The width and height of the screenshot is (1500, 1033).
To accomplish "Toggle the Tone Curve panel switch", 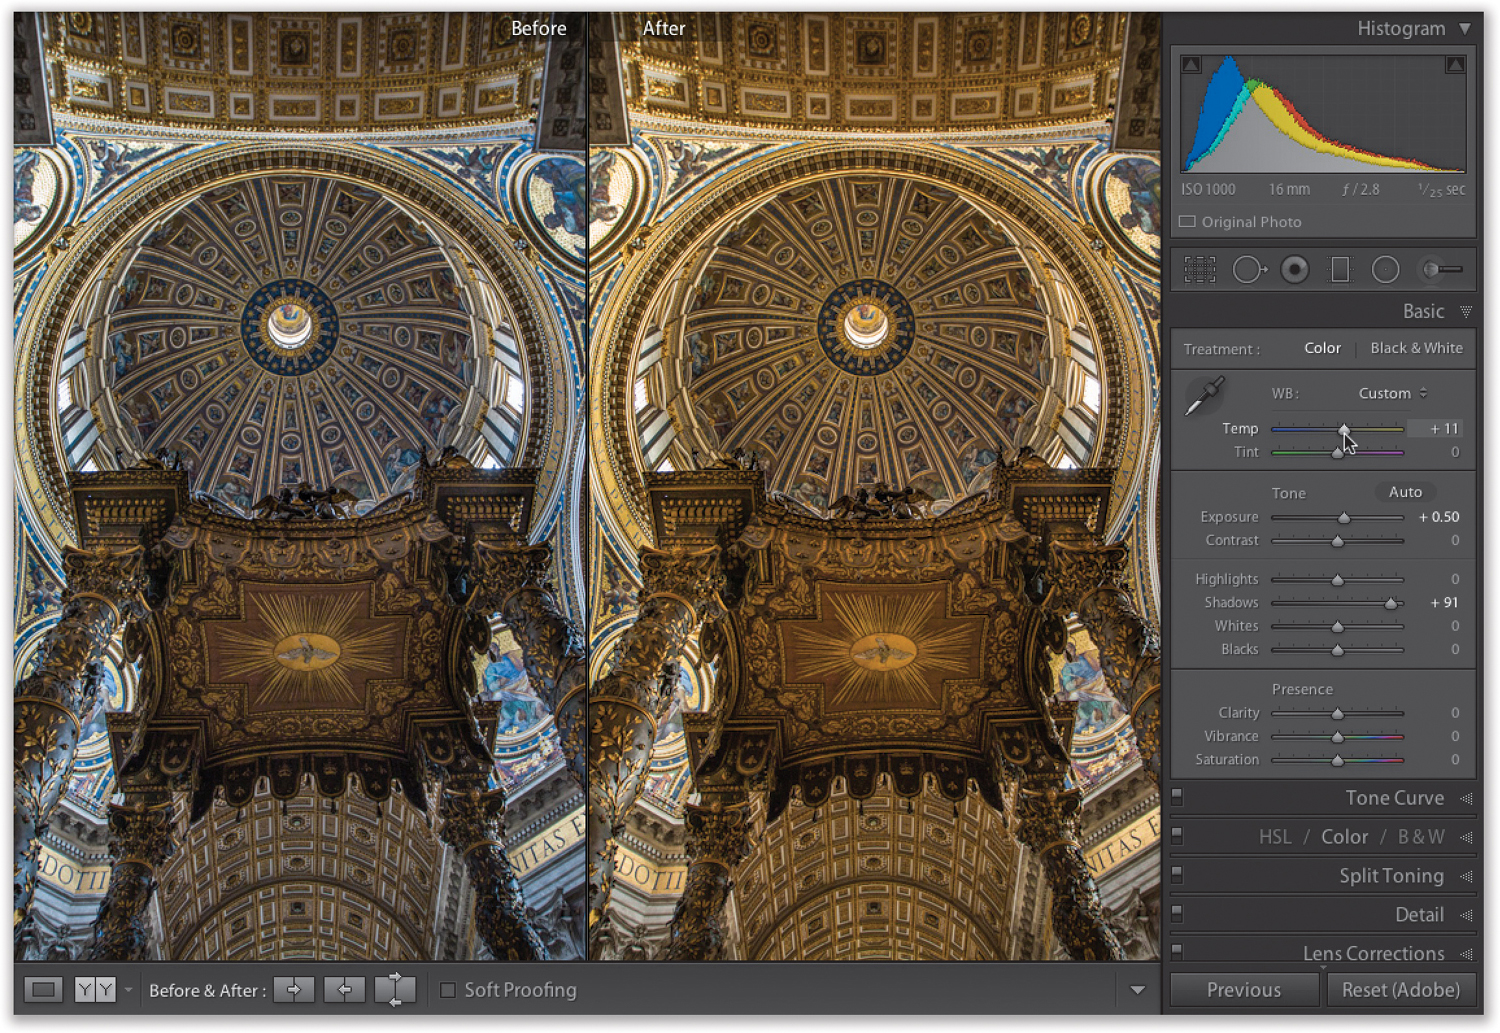I will tap(1177, 797).
